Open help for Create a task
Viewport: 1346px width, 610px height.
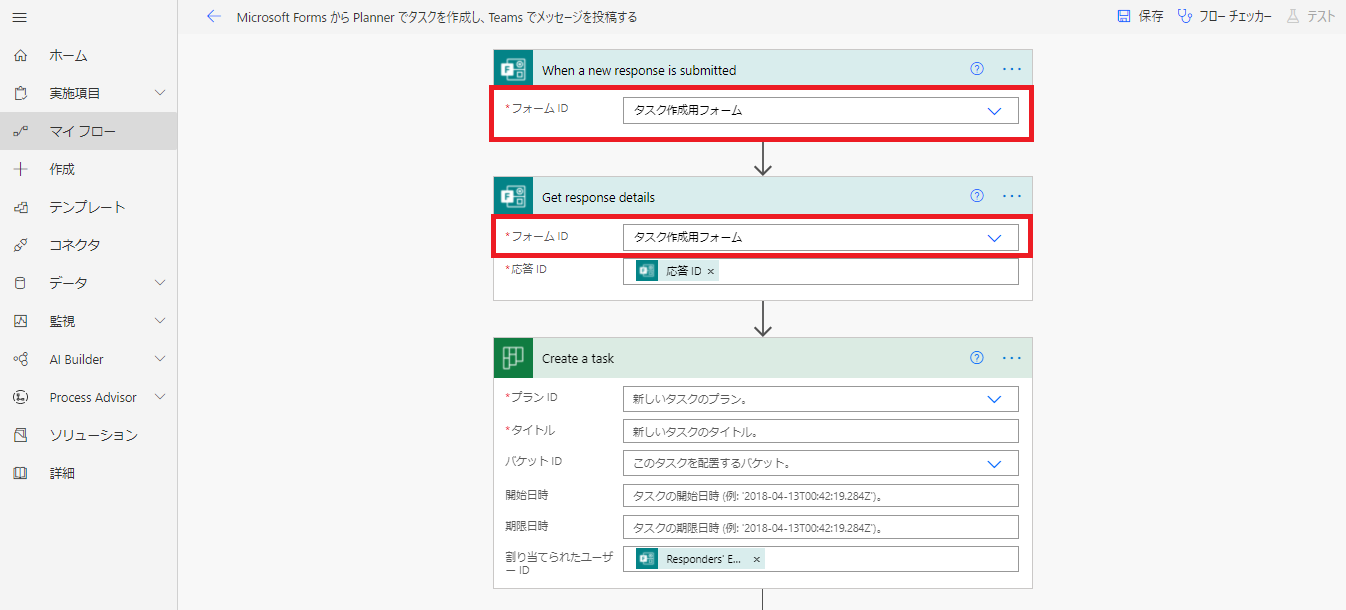[x=977, y=358]
